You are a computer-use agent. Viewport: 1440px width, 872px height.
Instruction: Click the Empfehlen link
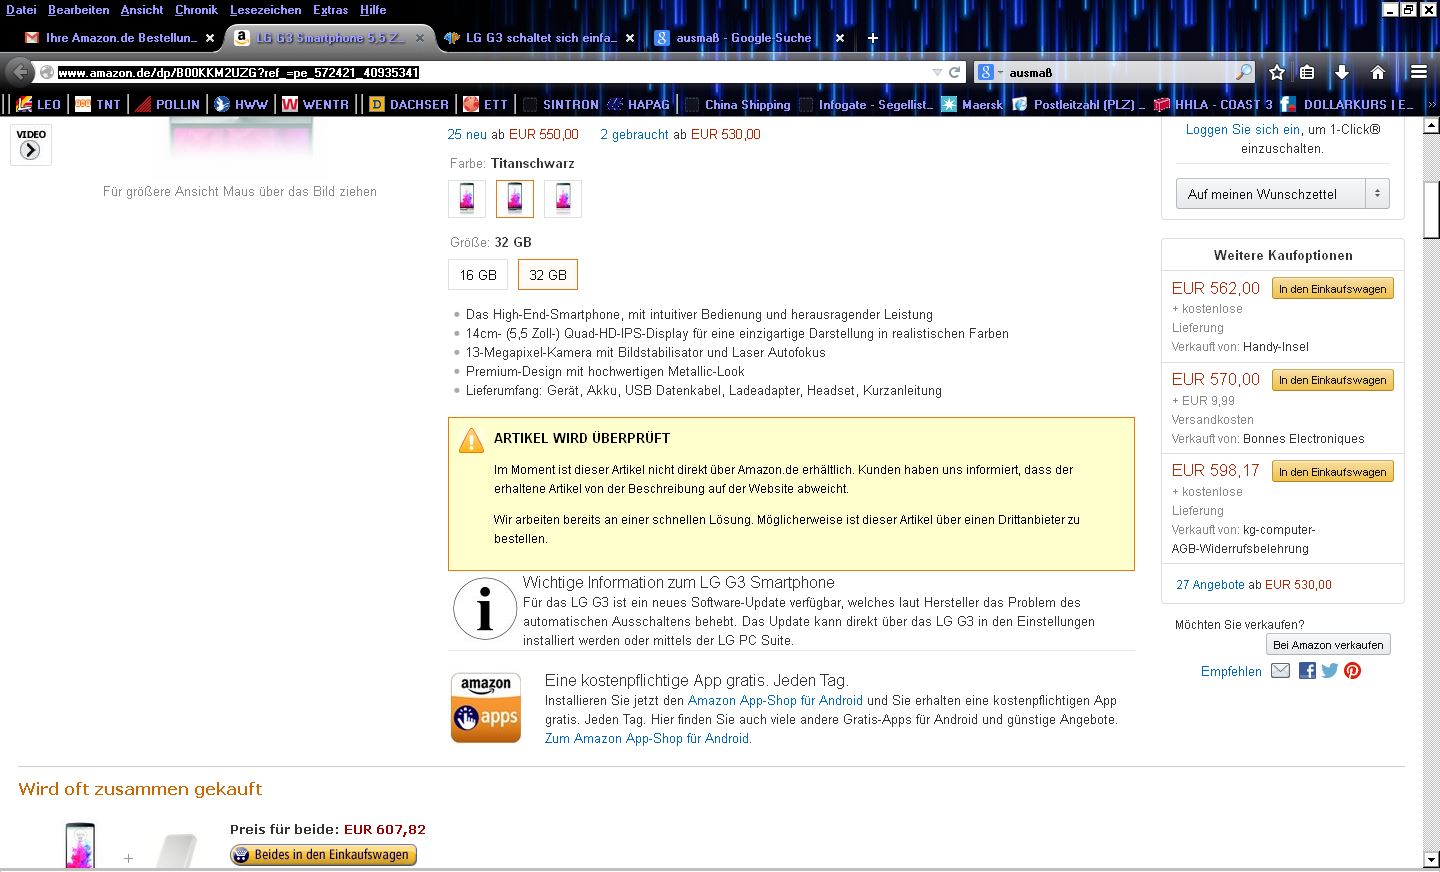(x=1231, y=671)
